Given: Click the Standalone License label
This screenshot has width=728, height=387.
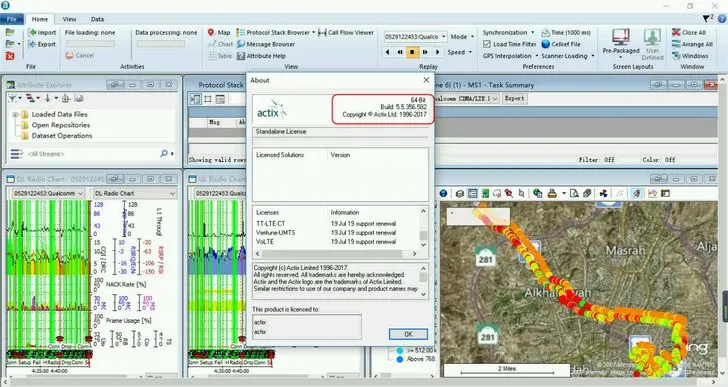Looking at the screenshot, I should click(x=281, y=132).
